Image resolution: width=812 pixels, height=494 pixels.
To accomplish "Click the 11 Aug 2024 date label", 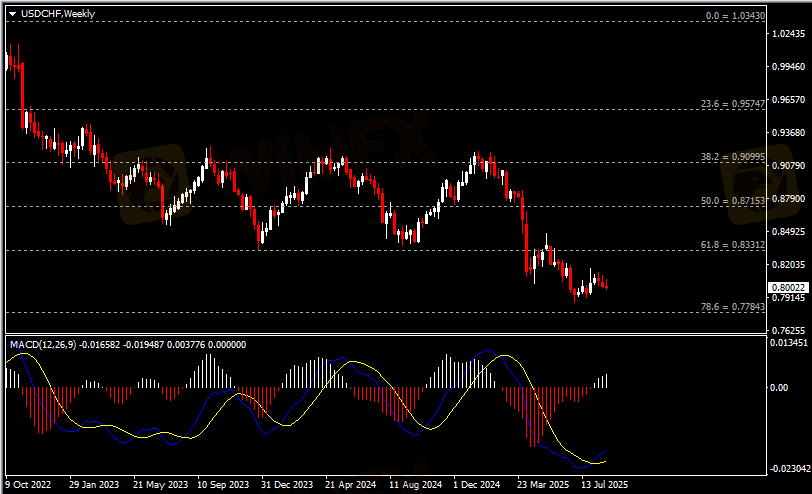I will click(x=415, y=485).
